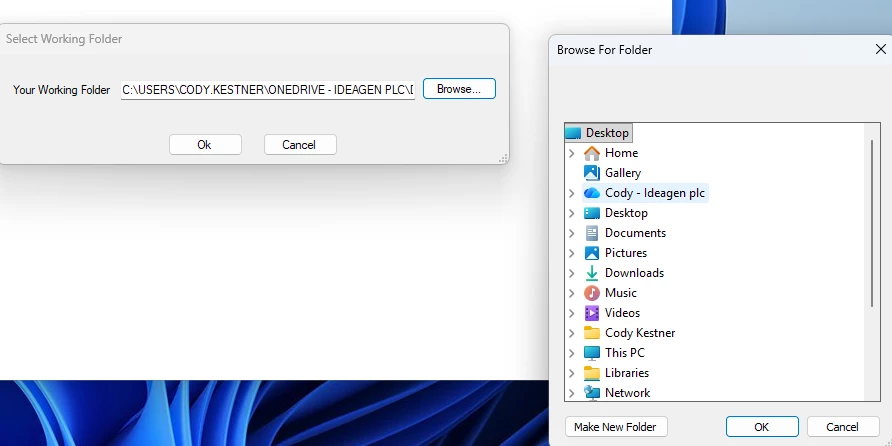The image size is (892, 446).
Task: Expand the This PC node
Action: [572, 353]
